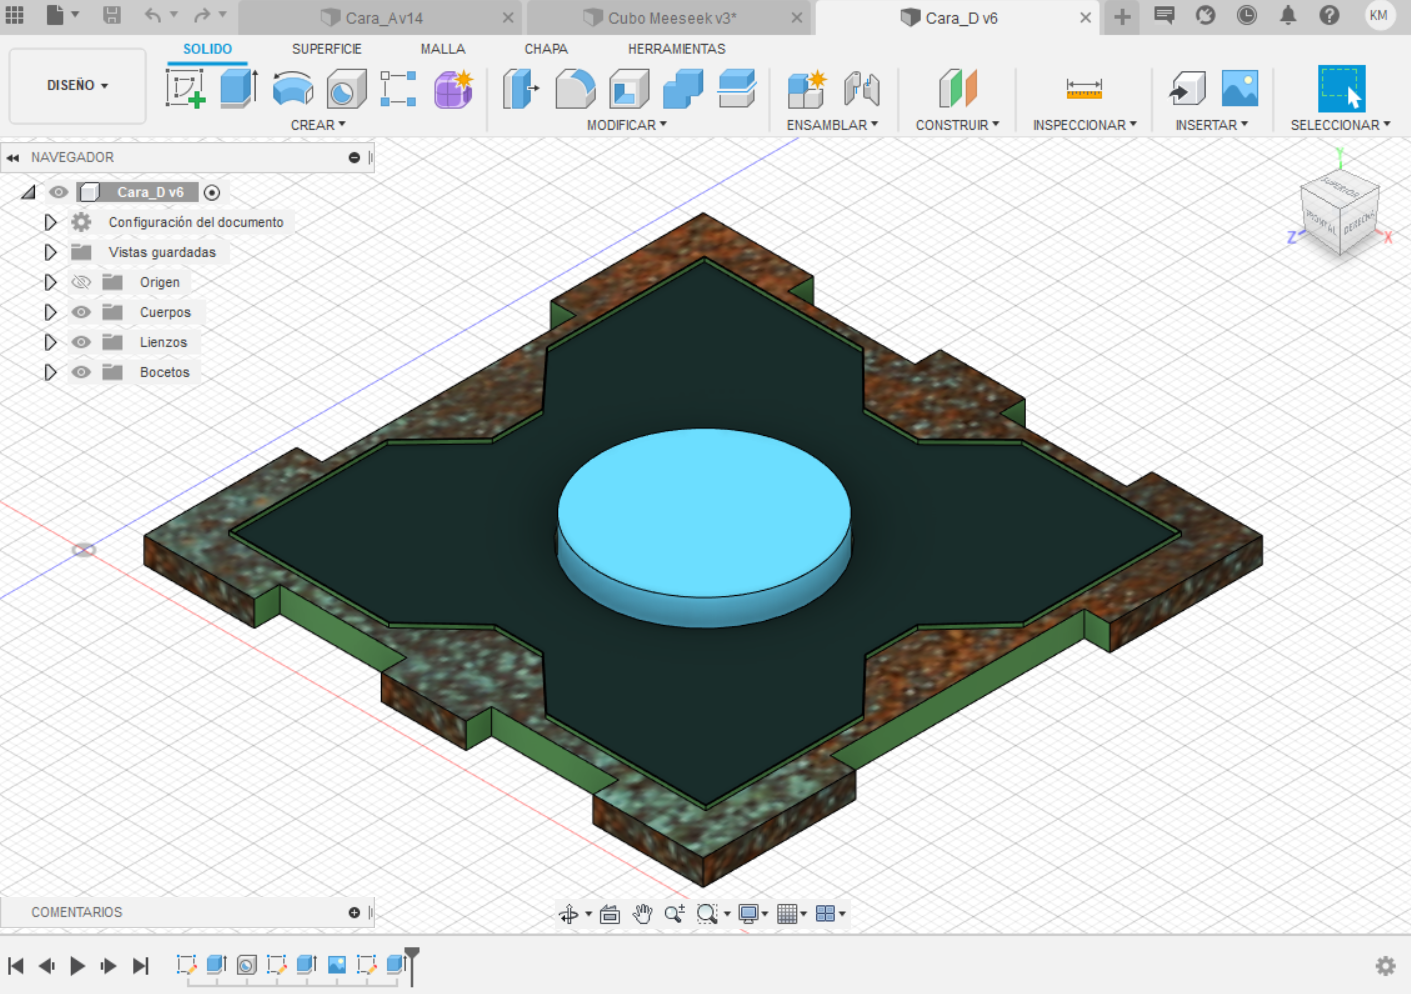Select the Pan hand tool
The height and width of the screenshot is (994, 1411).
click(x=642, y=914)
